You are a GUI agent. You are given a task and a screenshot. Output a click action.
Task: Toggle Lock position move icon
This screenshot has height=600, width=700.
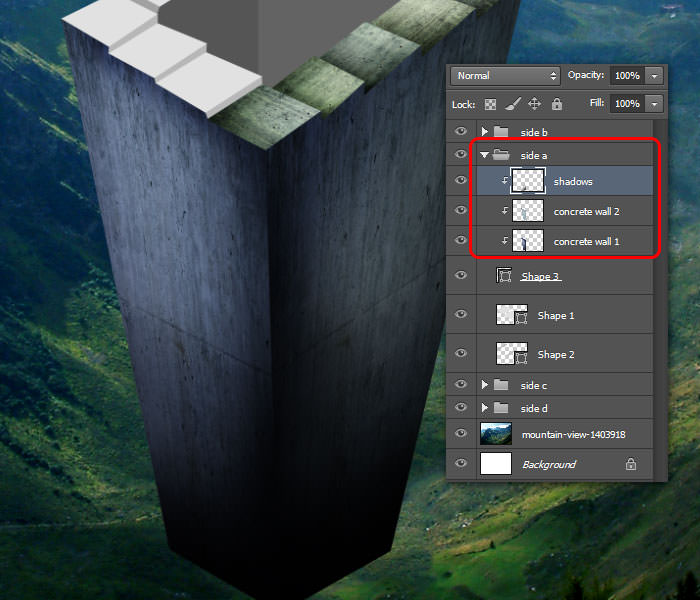534,104
